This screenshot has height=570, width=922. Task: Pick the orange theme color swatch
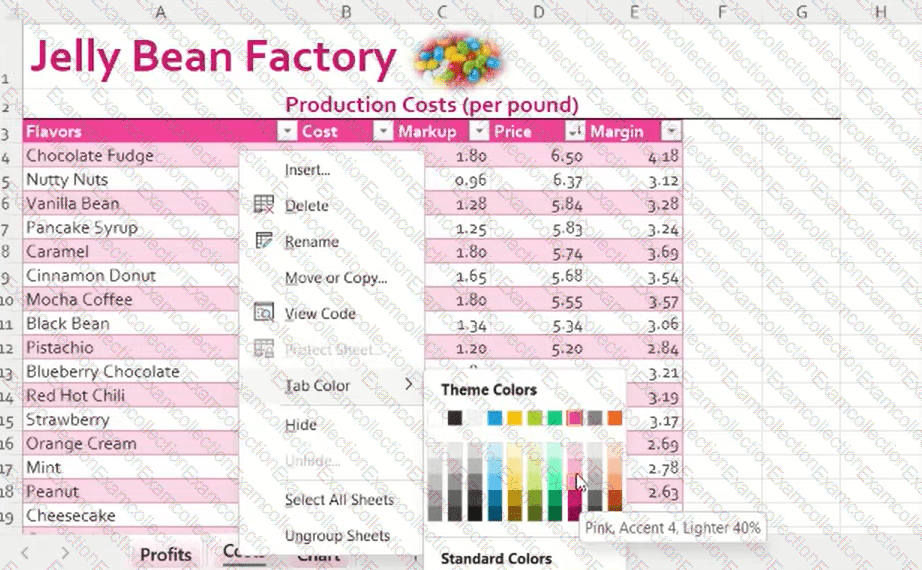pos(614,418)
